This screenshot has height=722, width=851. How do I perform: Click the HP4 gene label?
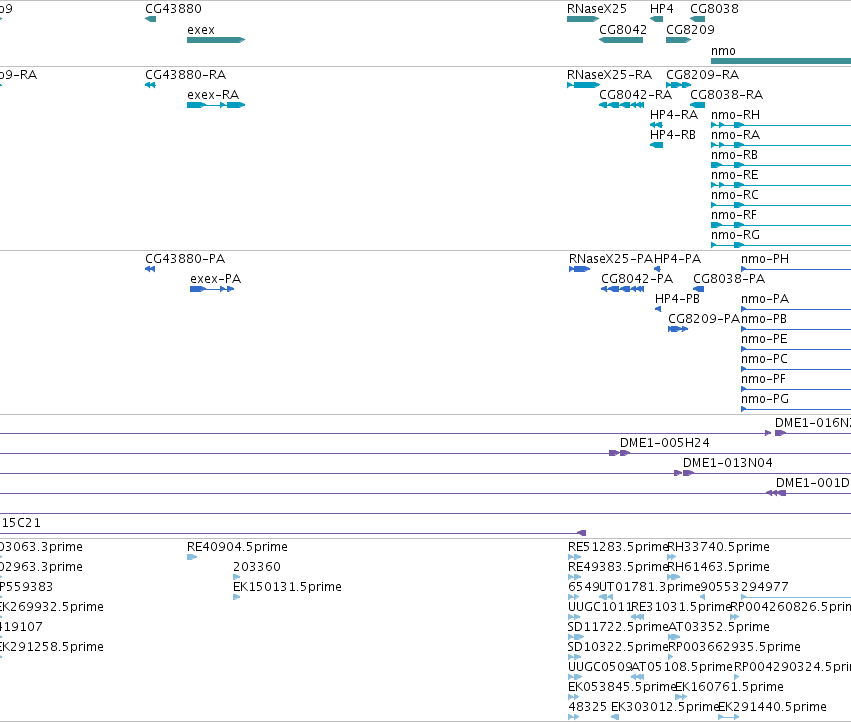click(662, 9)
